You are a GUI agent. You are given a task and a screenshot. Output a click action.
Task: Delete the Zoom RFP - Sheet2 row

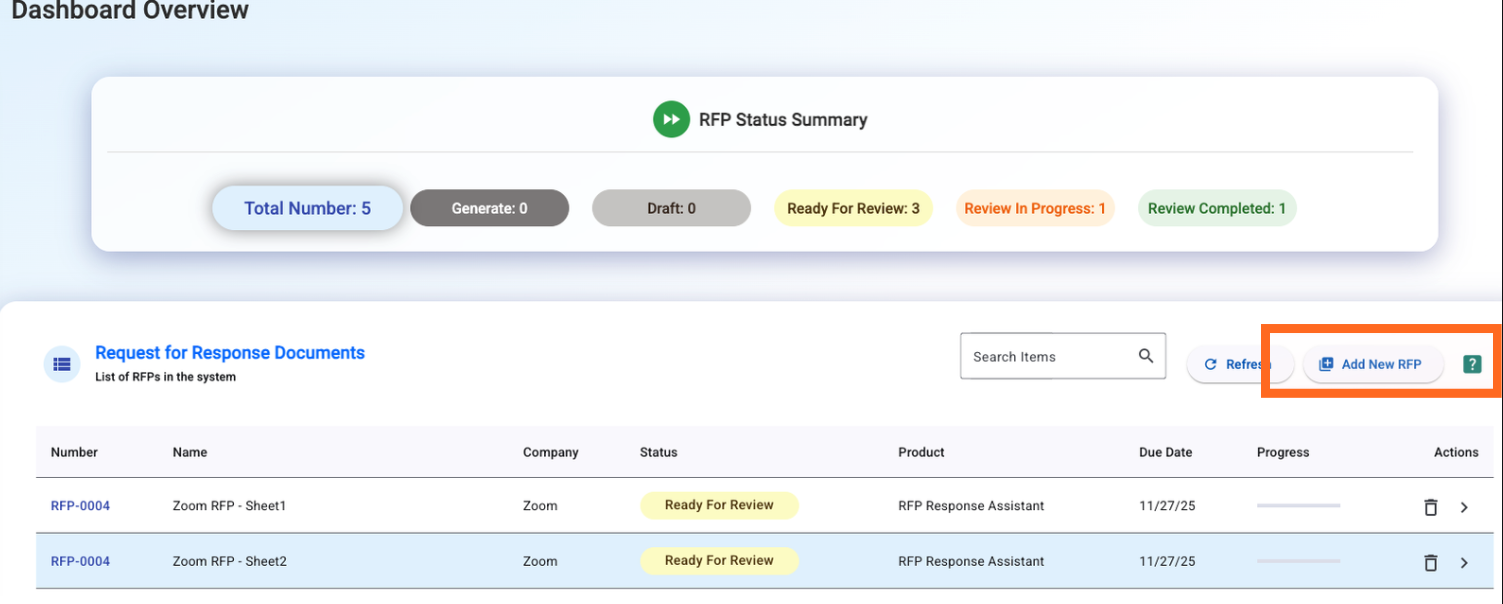click(x=1431, y=563)
